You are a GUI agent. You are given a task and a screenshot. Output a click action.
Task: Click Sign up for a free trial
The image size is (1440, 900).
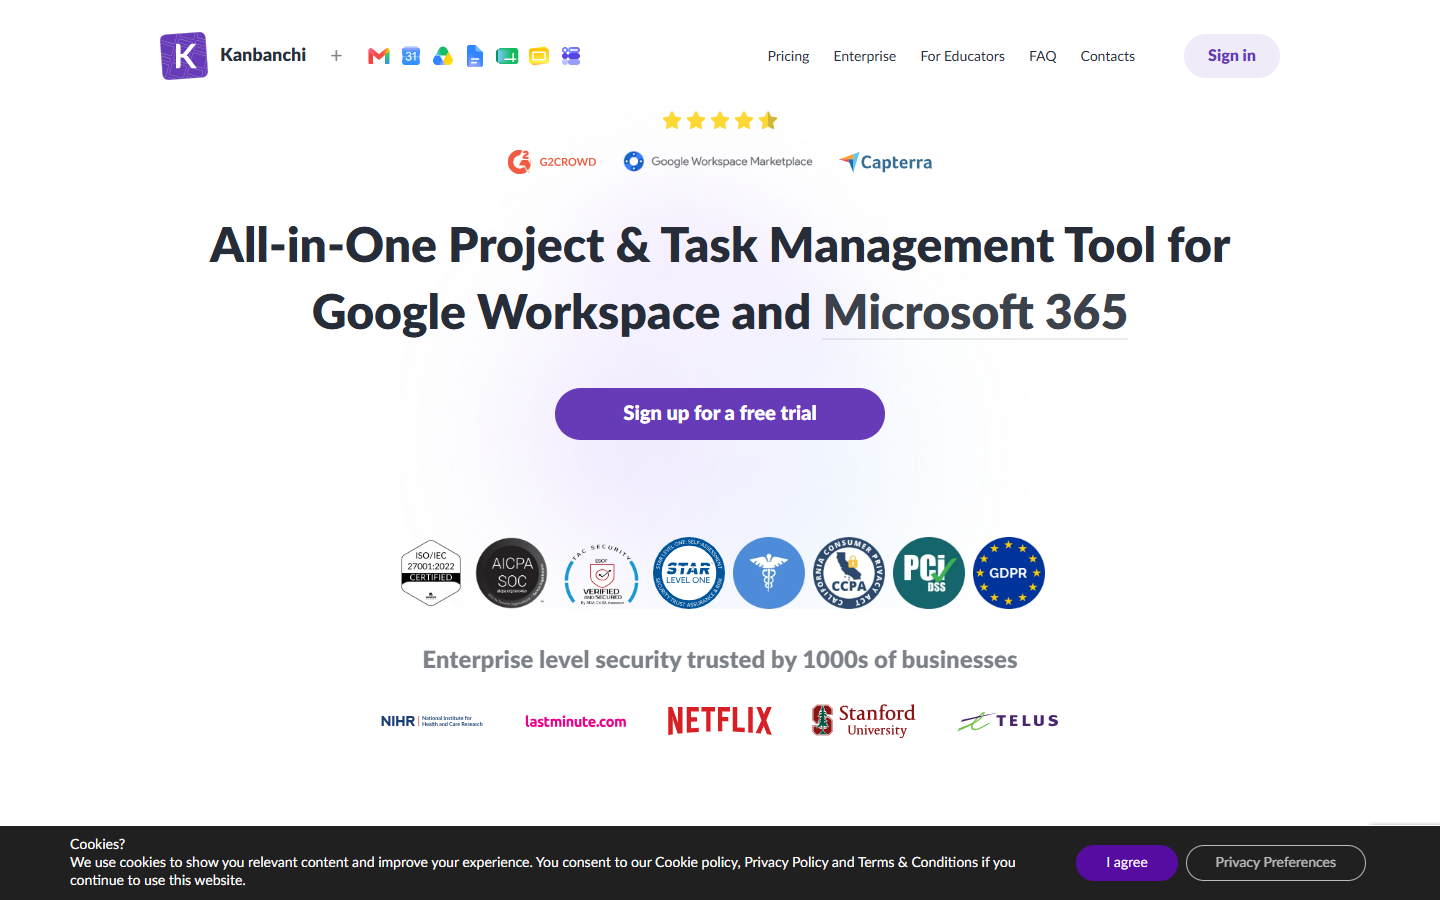(720, 414)
